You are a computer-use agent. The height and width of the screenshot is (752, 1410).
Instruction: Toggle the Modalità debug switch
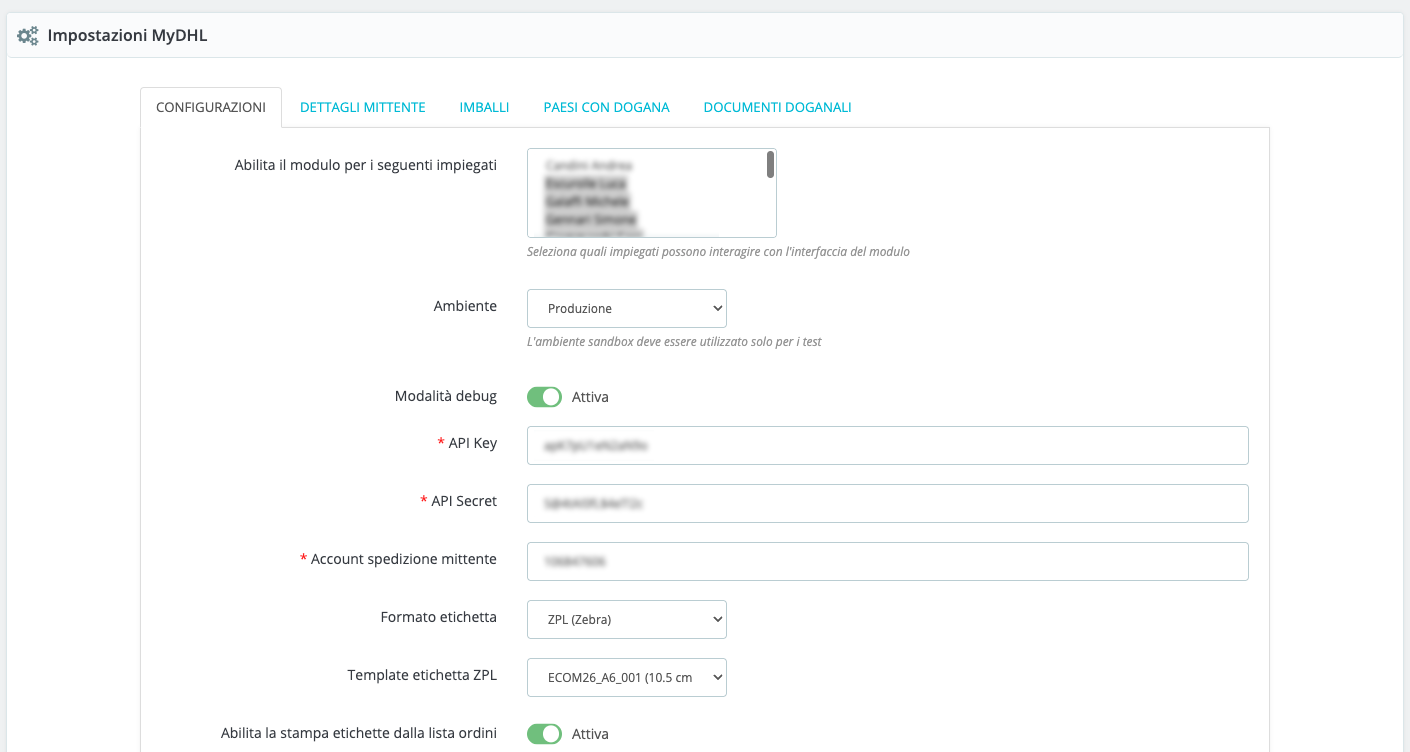coord(545,397)
